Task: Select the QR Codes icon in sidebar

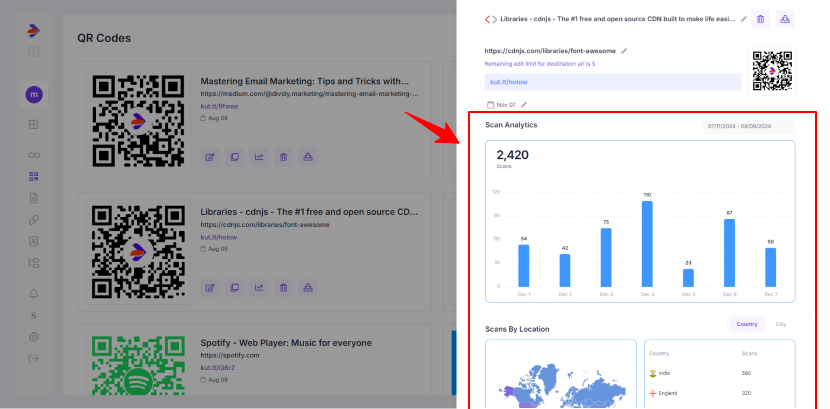Action: (x=34, y=177)
